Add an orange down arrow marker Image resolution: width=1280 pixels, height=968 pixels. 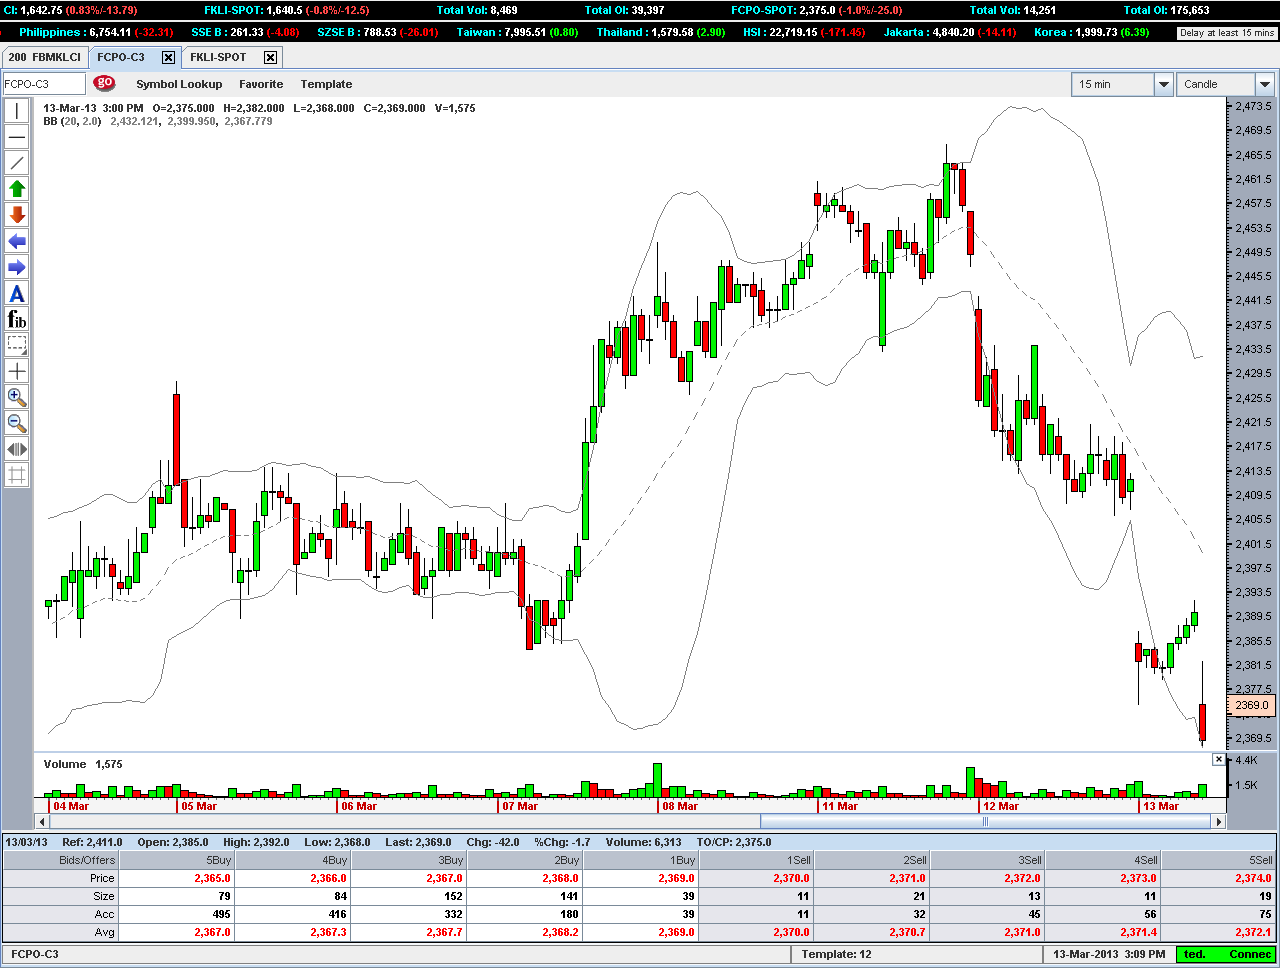[x=17, y=215]
